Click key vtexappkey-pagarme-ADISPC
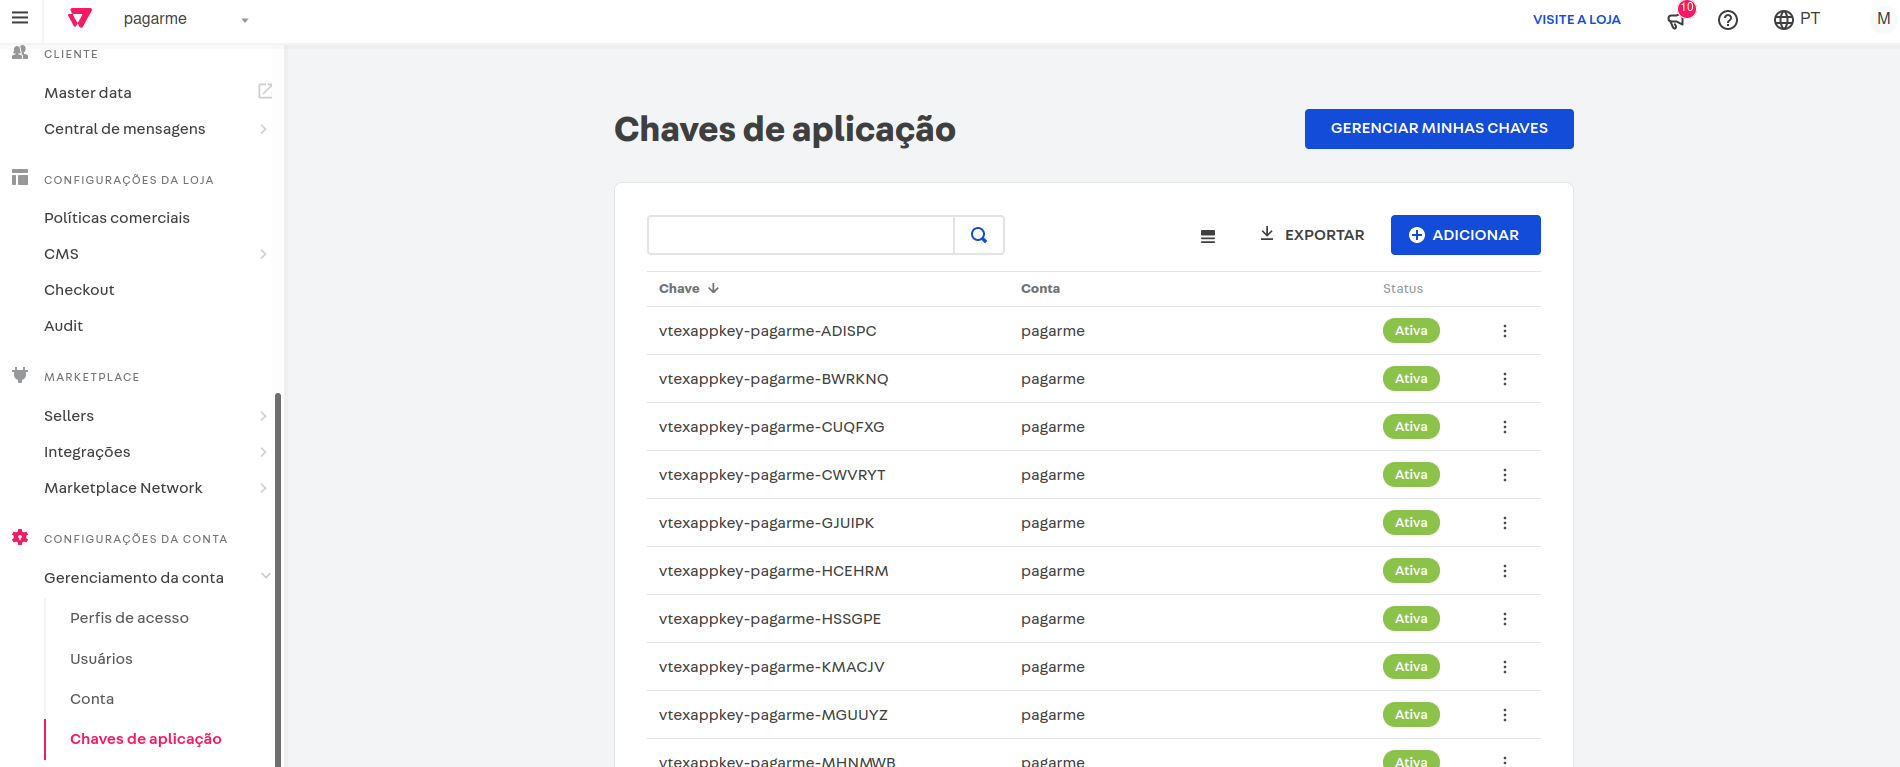 point(767,331)
